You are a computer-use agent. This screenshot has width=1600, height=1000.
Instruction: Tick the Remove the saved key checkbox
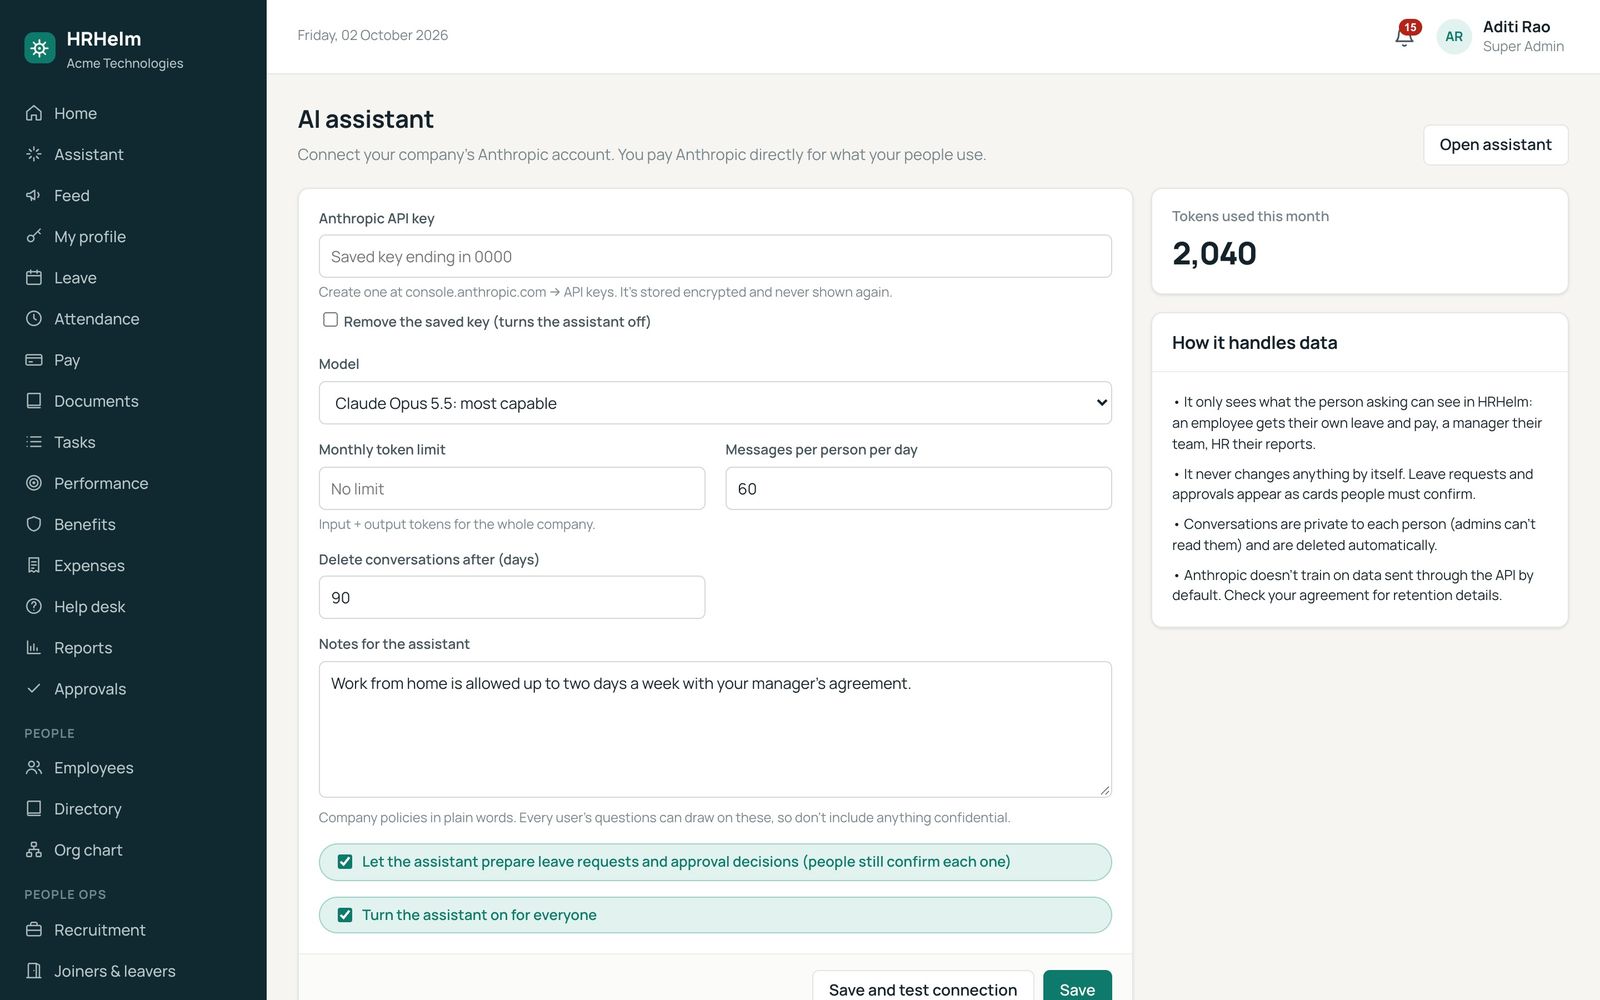[x=330, y=320]
